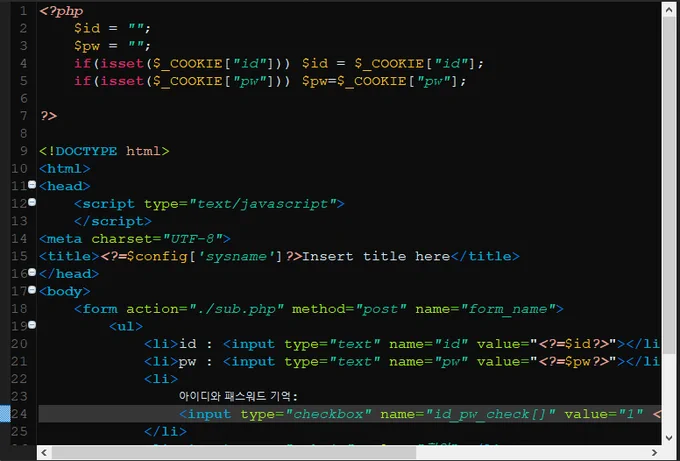Click the blue margin marker at line 24
This screenshot has width=680, height=461.
click(x=5, y=414)
